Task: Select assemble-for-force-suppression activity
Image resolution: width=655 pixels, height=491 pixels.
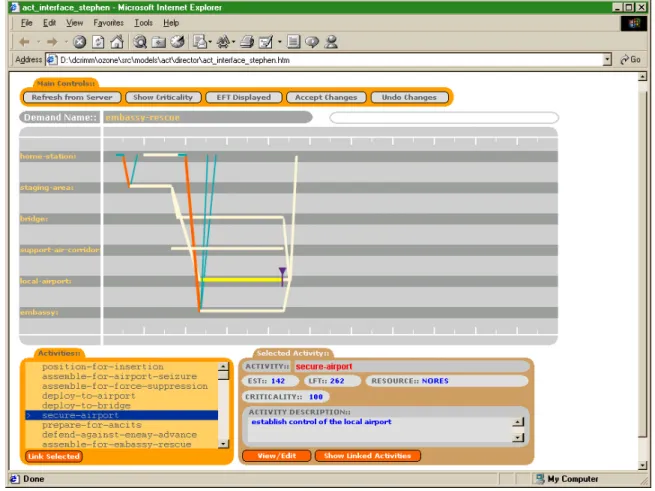Action: [124, 386]
